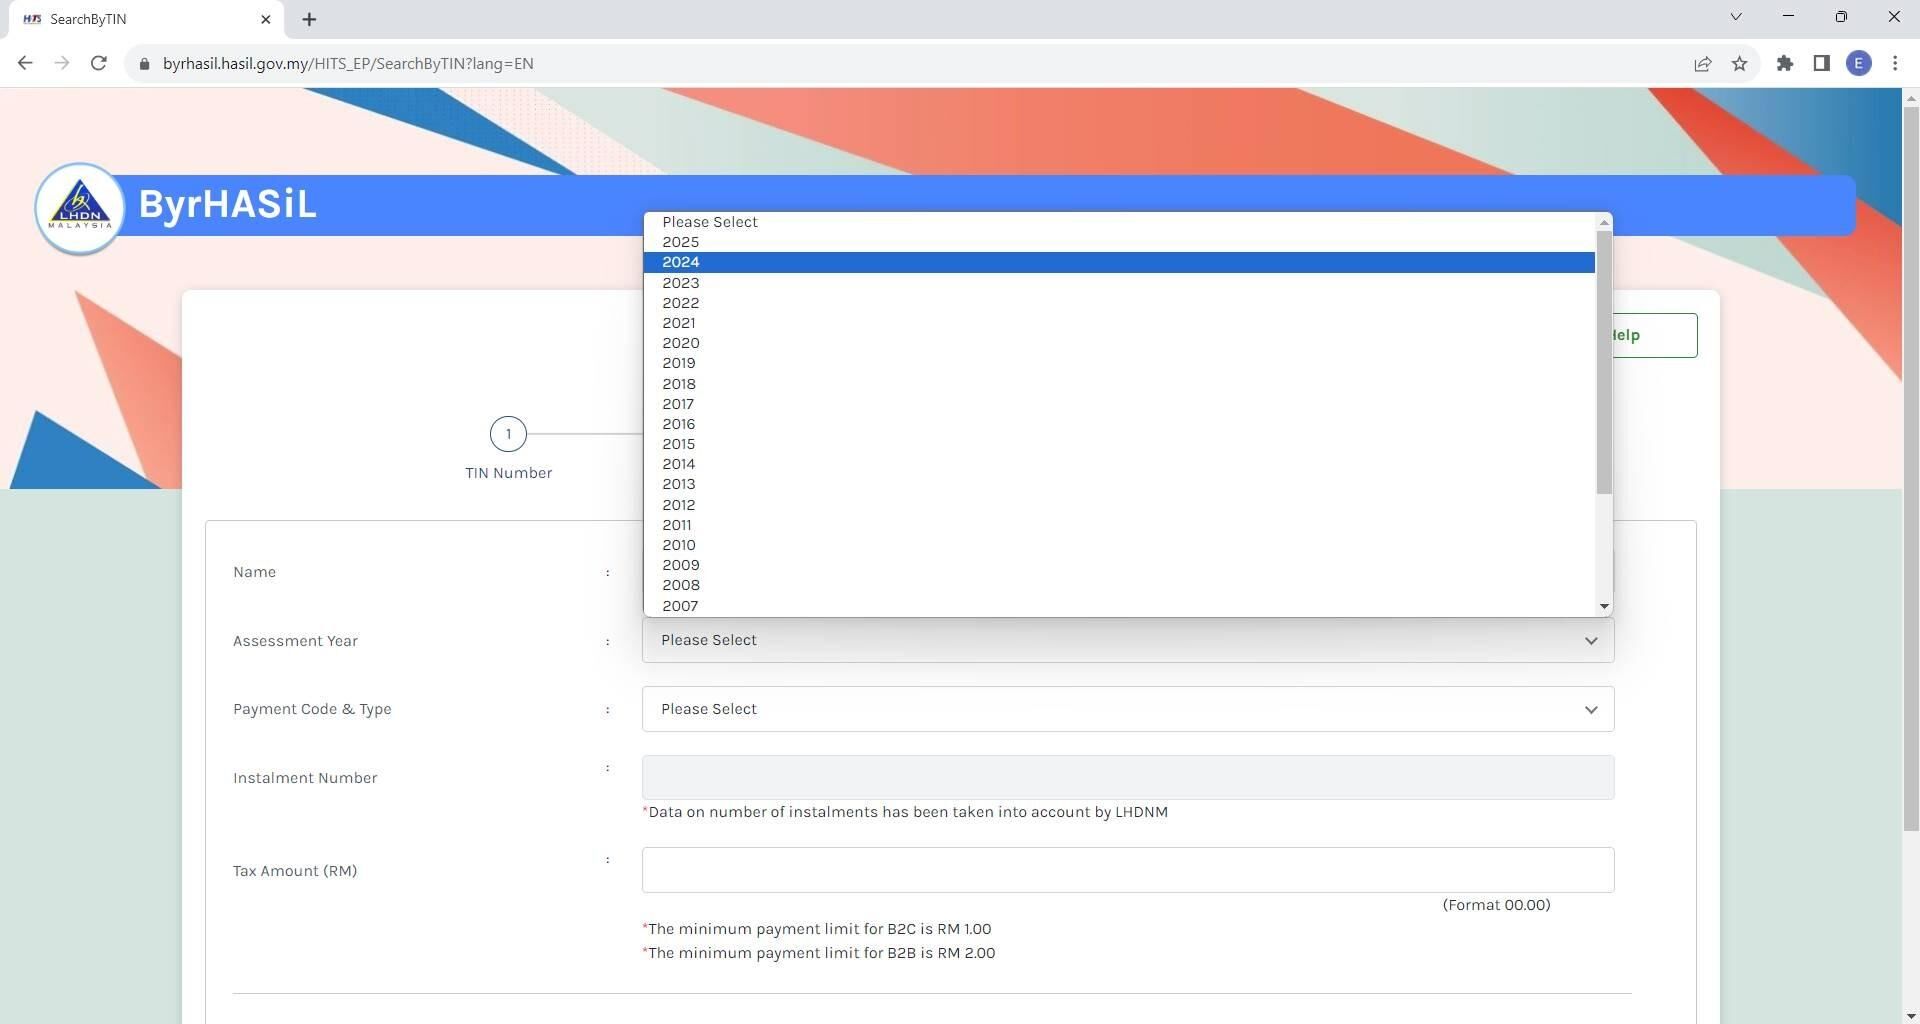Collapse the Assessment Year dropdown
This screenshot has width=1920, height=1024.
tap(1128, 640)
